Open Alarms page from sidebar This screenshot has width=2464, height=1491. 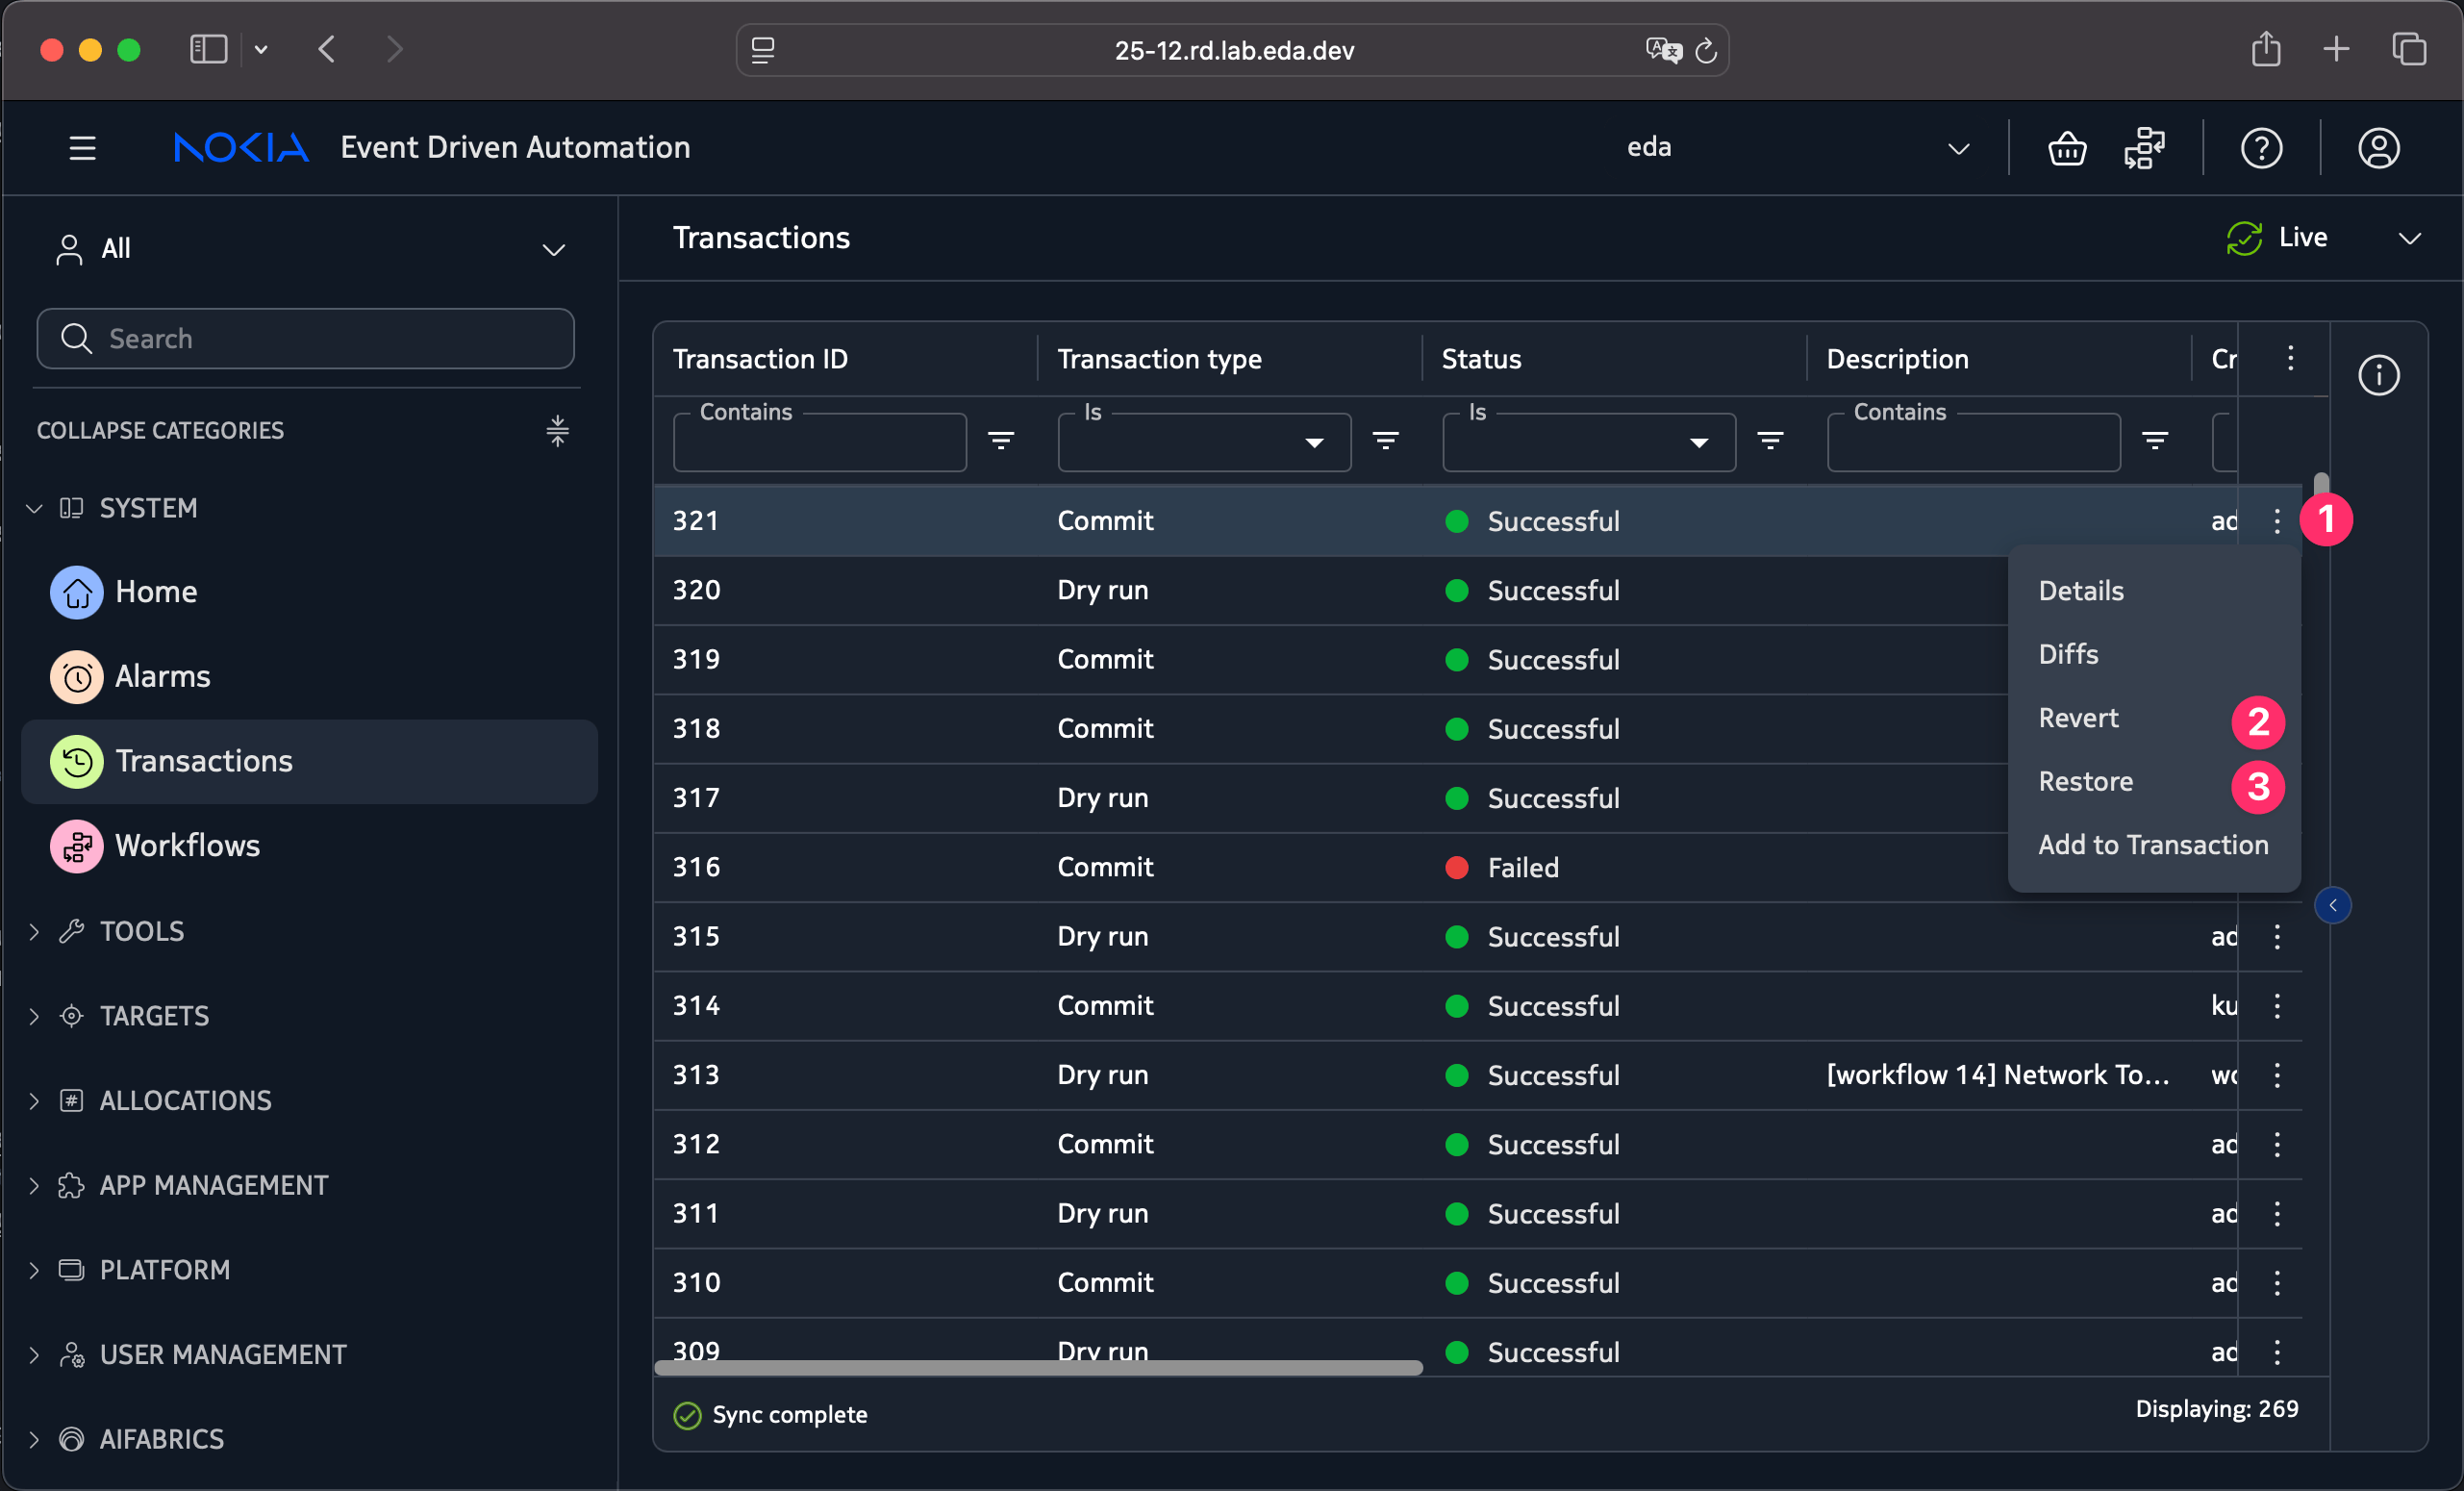pyautogui.click(x=162, y=677)
